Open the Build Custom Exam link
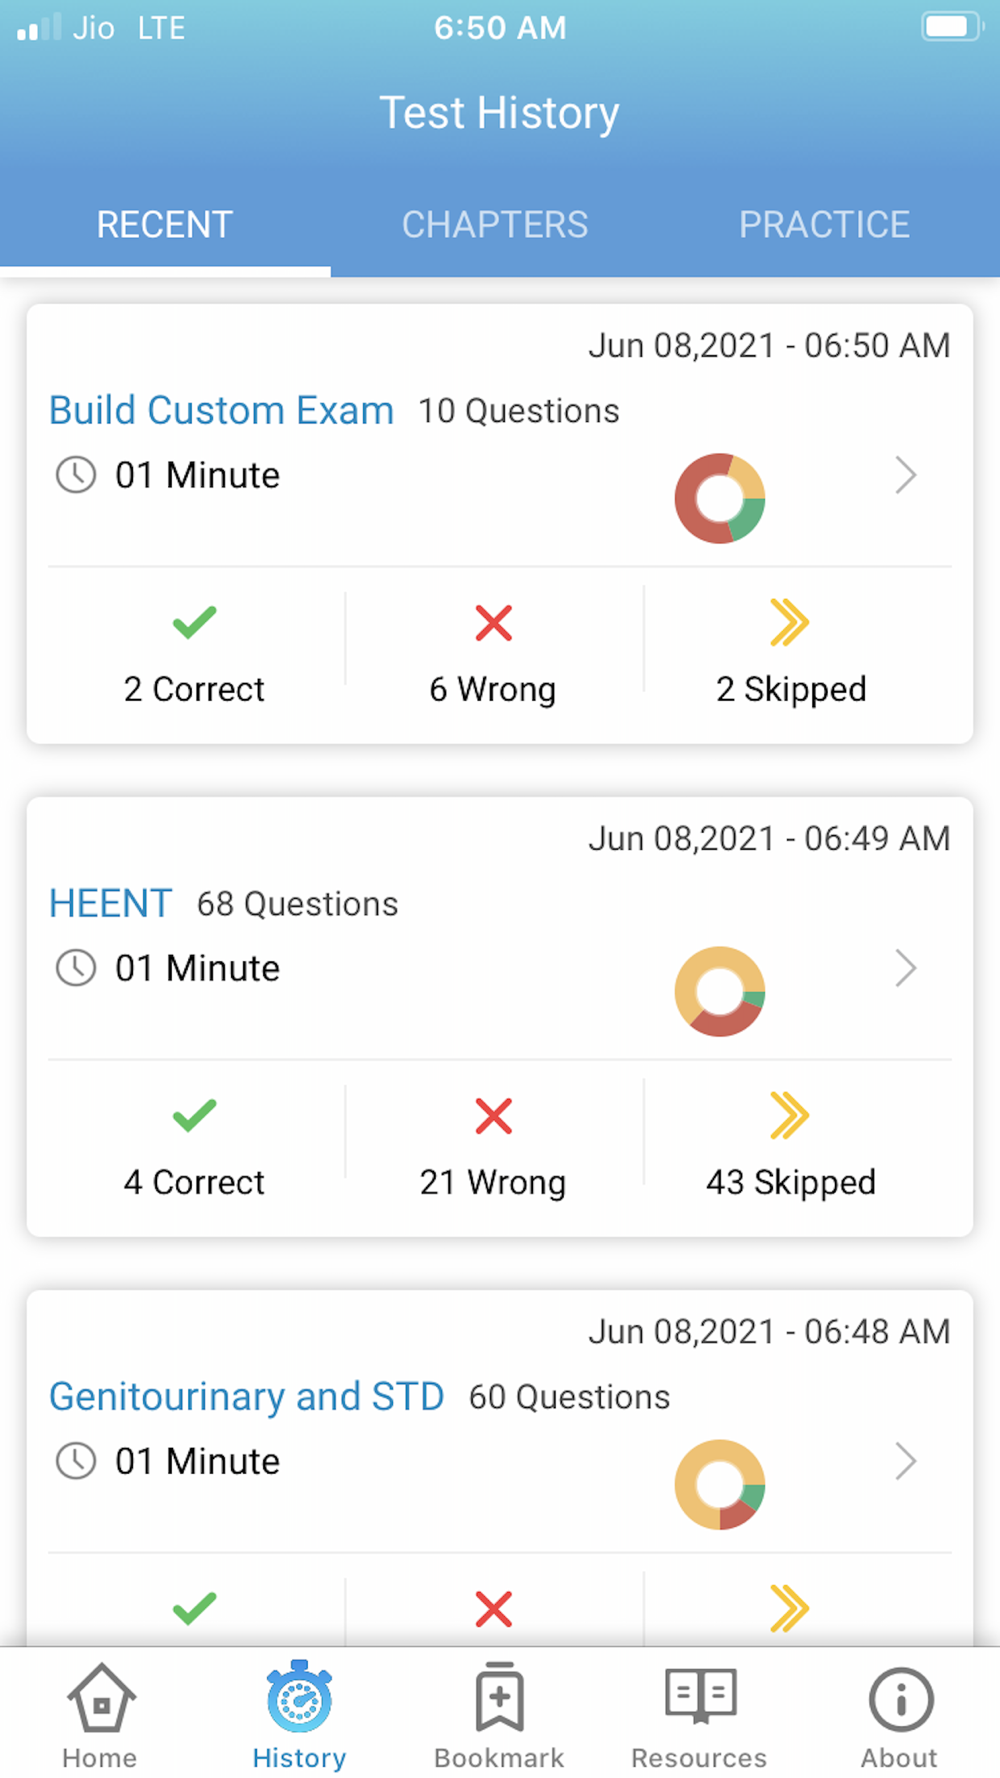Screen dimensions: 1000x1778 coord(221,411)
